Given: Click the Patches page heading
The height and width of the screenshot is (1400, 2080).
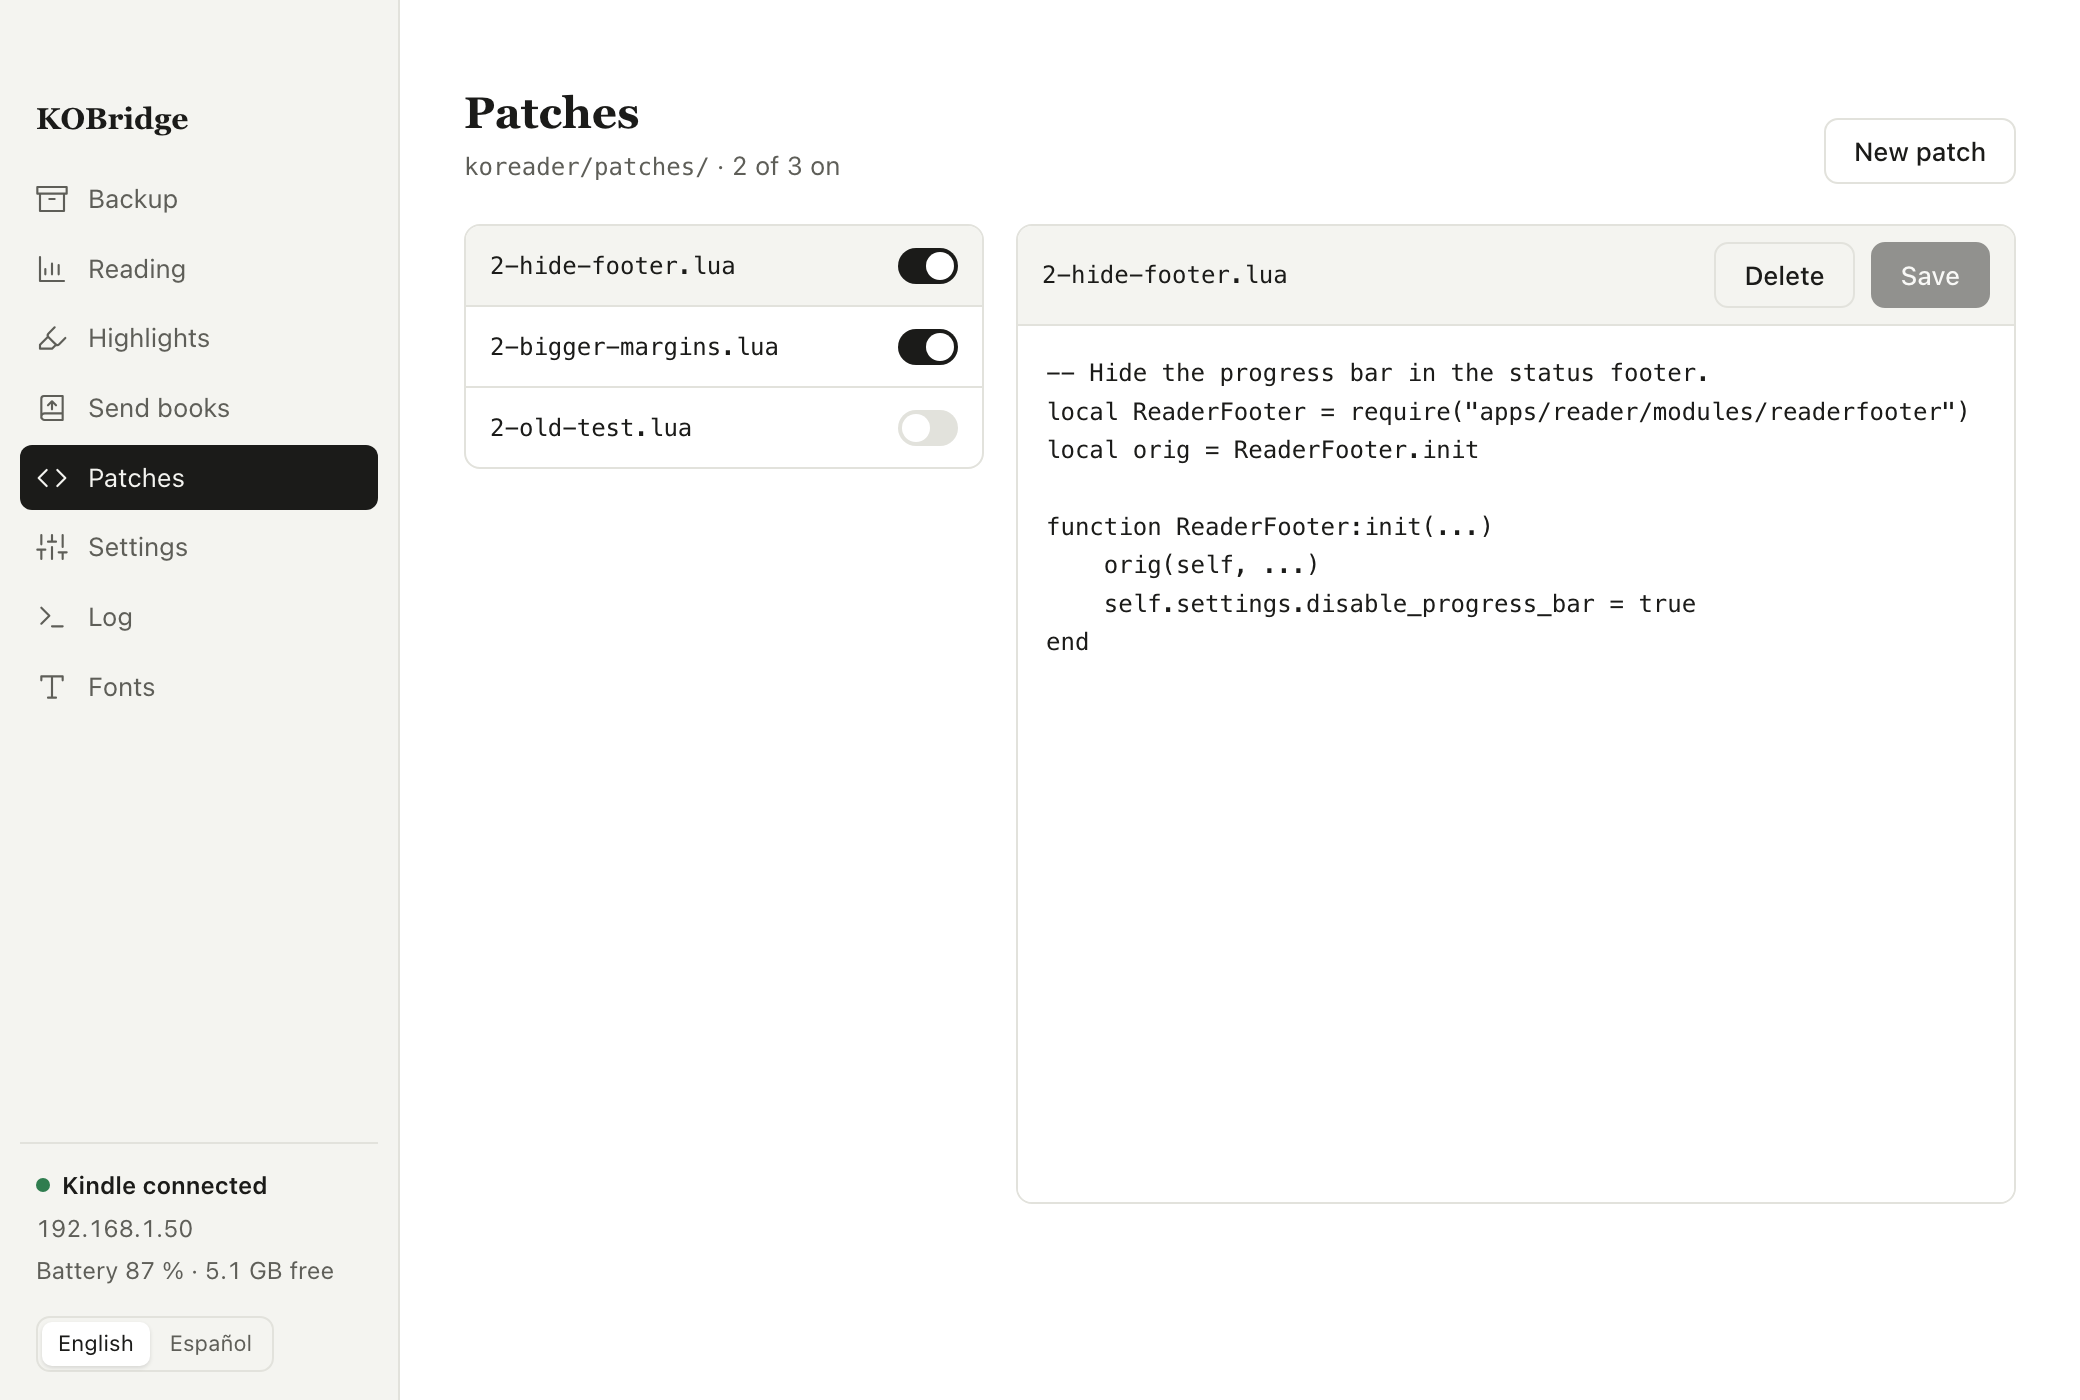Looking at the screenshot, I should (x=551, y=113).
